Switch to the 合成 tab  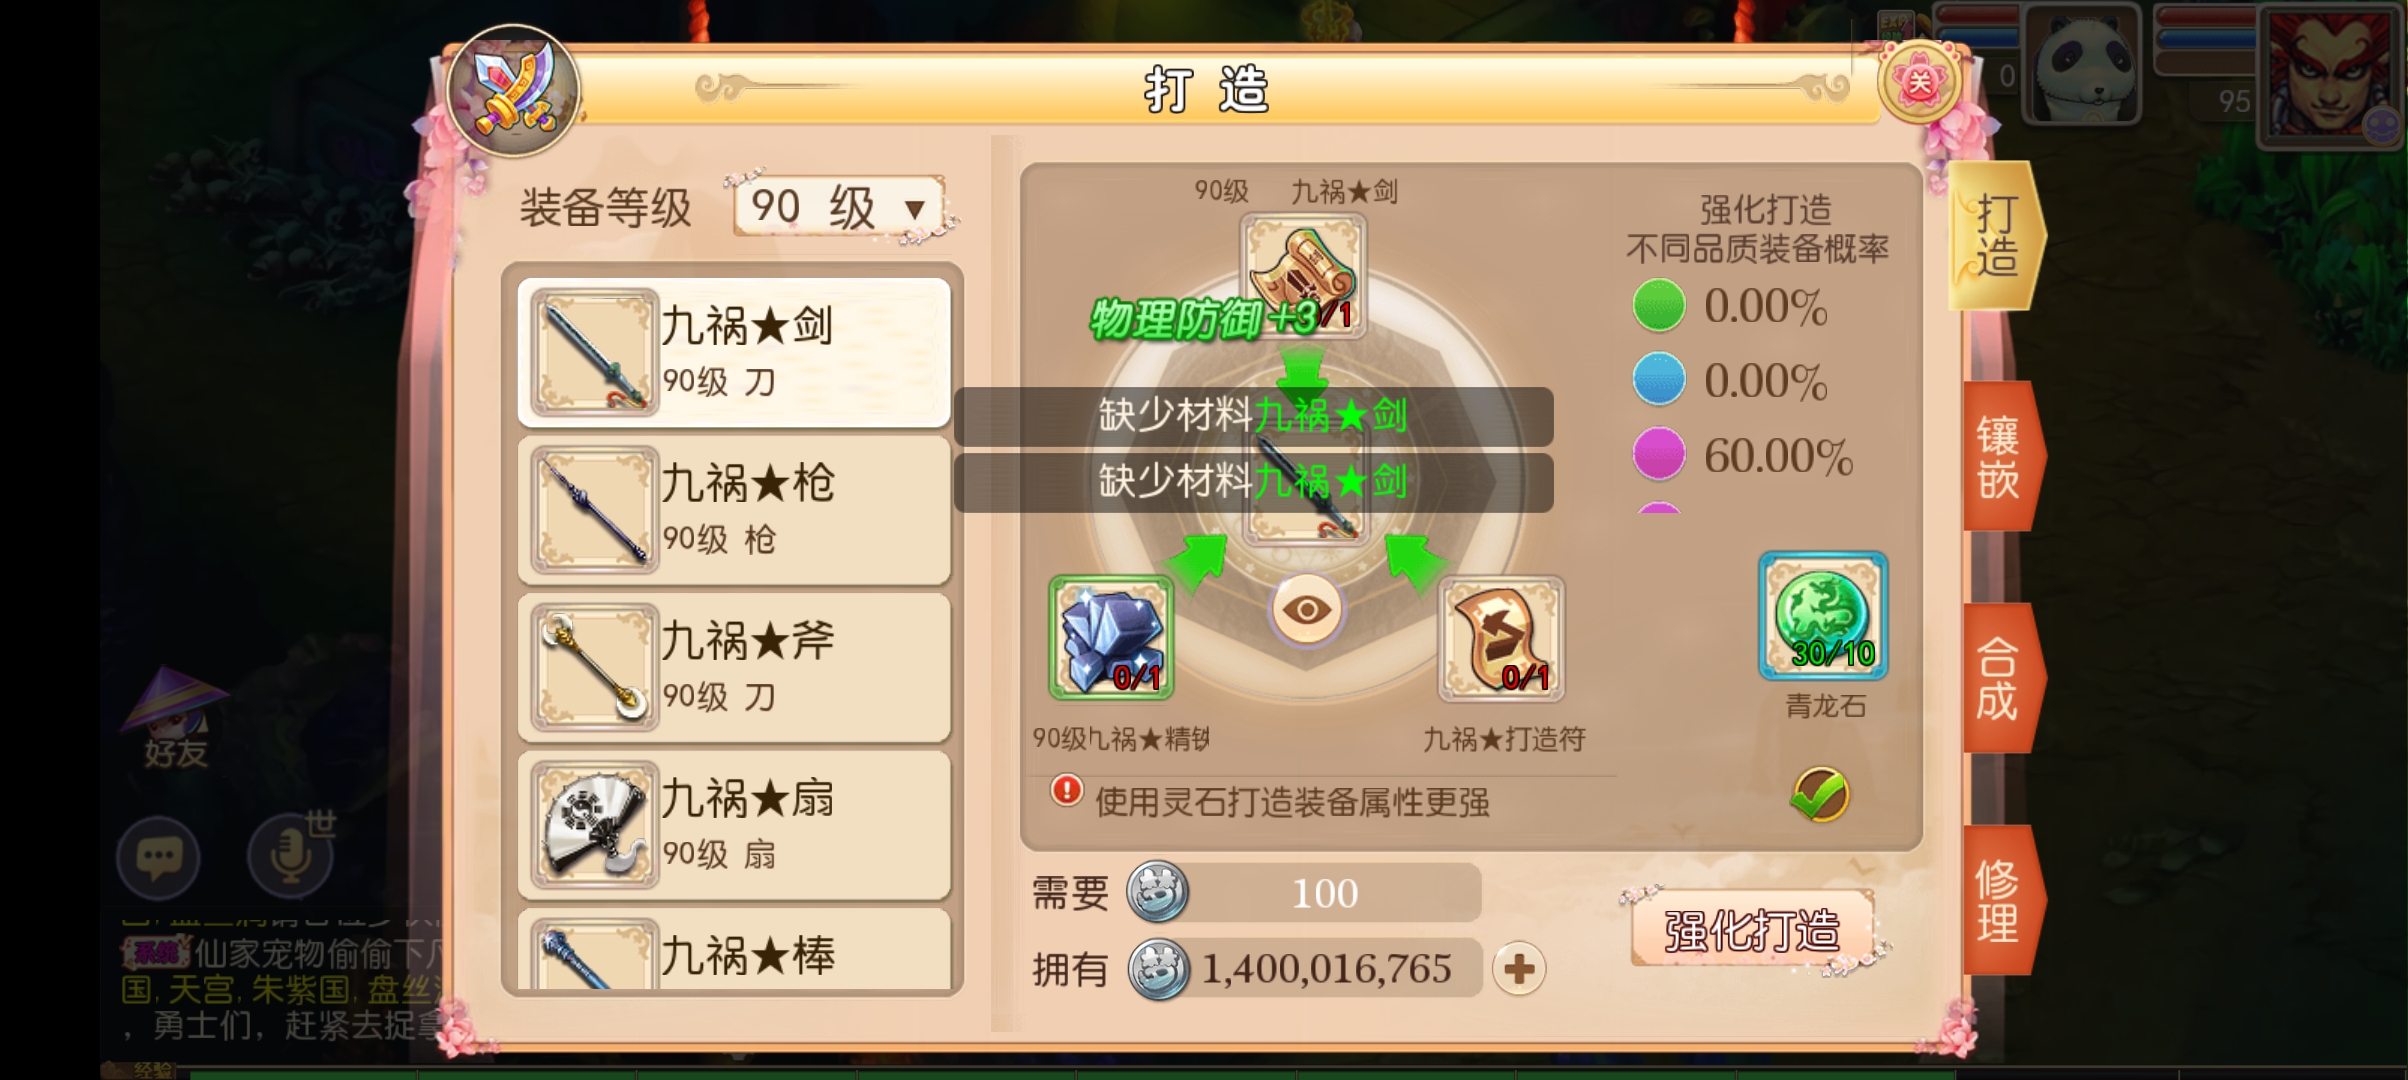click(2001, 678)
